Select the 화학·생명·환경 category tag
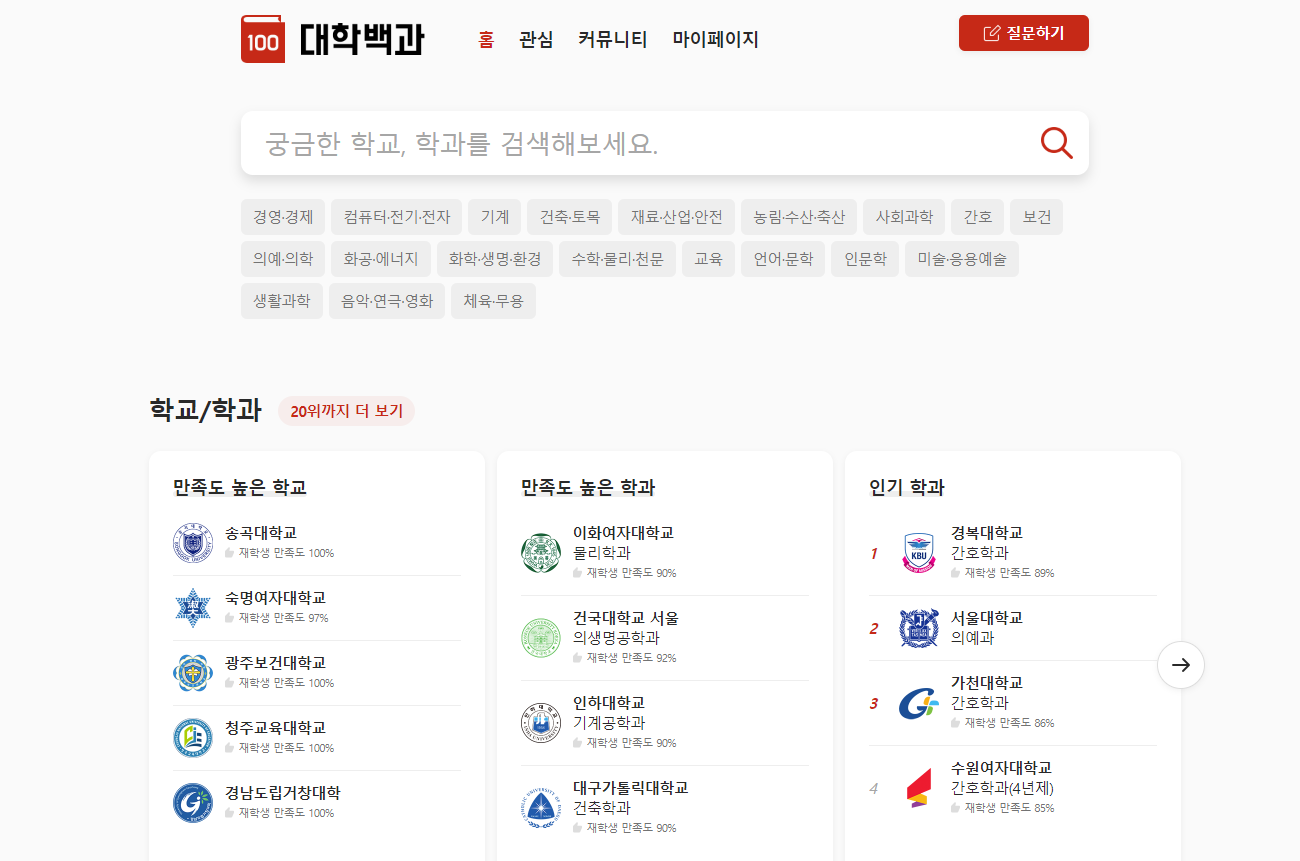 (x=495, y=259)
